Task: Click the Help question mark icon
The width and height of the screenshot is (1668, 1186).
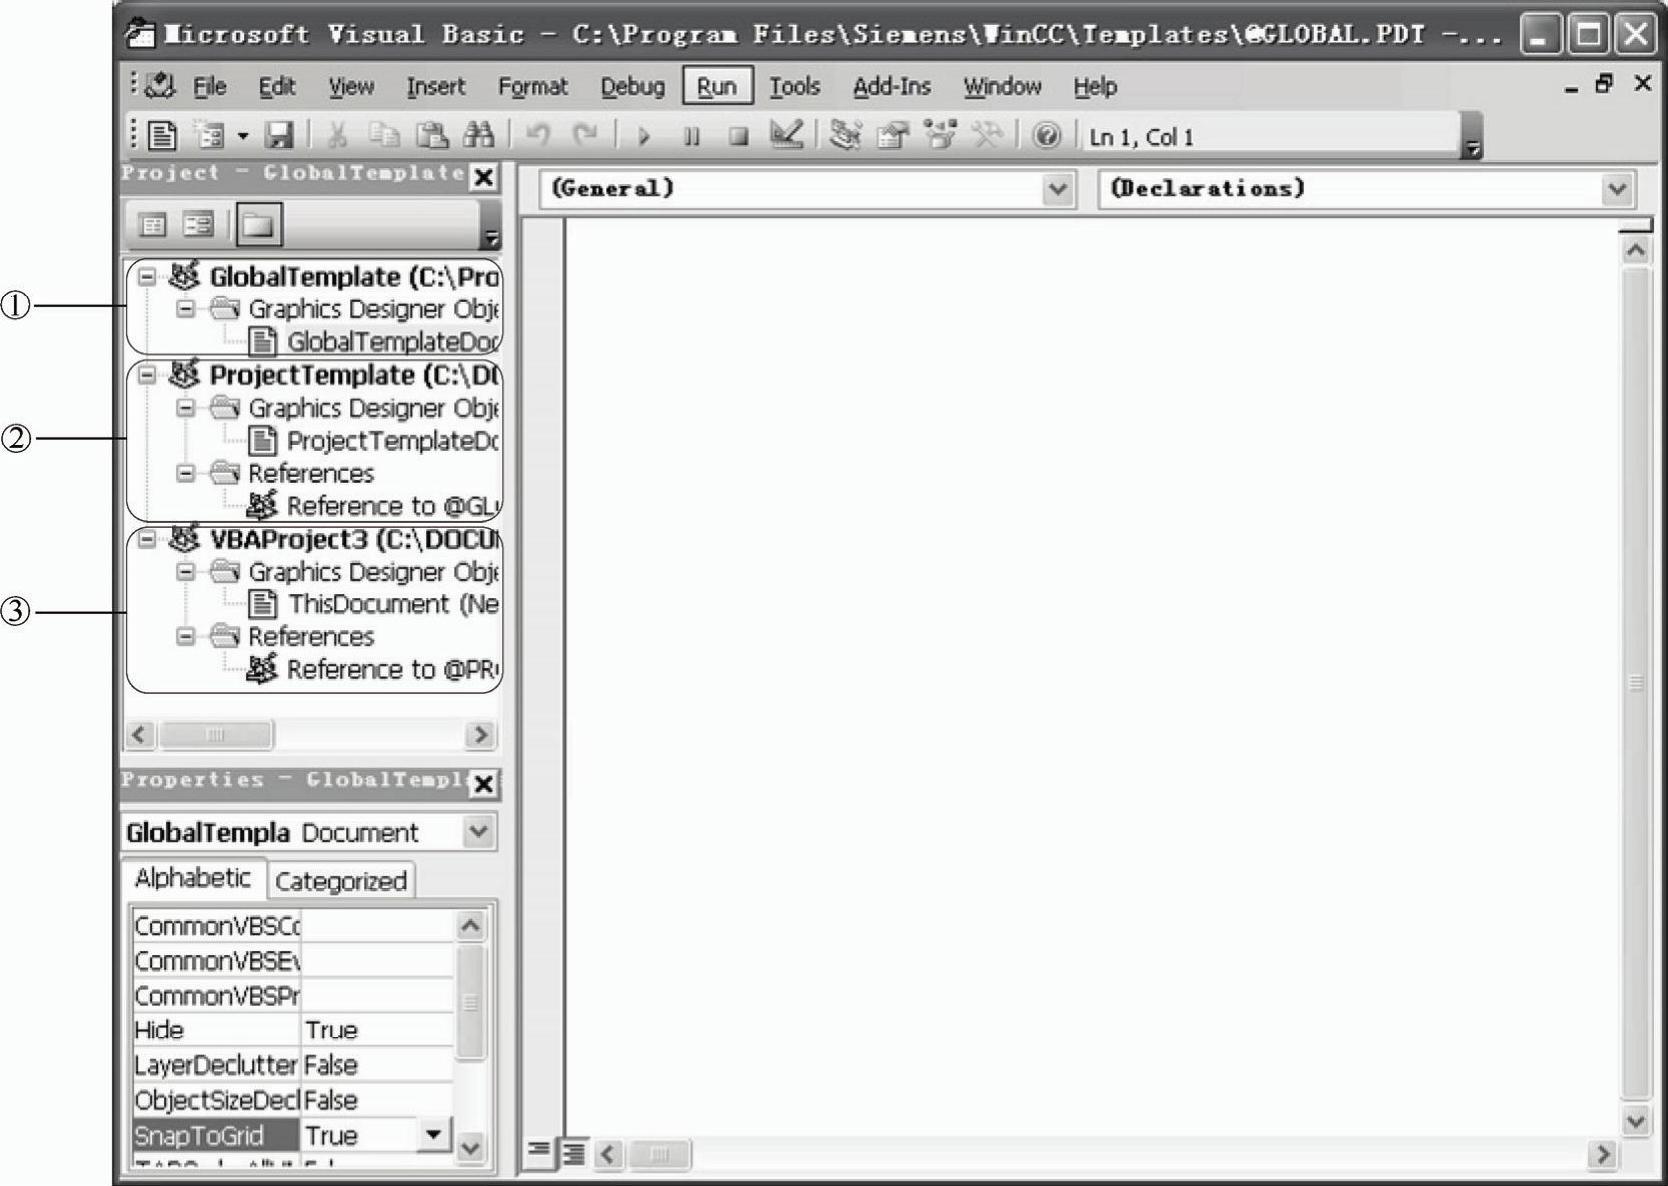Action: coord(1046,135)
